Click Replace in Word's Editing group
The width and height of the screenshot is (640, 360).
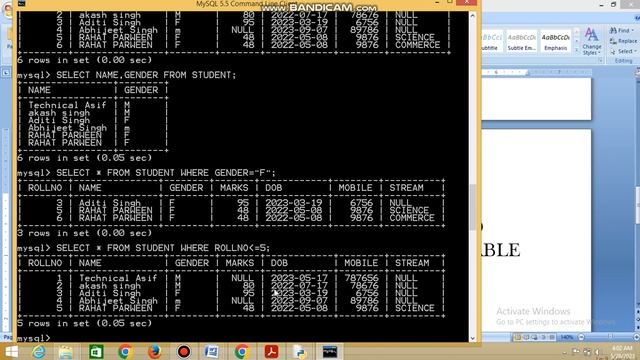[623, 41]
